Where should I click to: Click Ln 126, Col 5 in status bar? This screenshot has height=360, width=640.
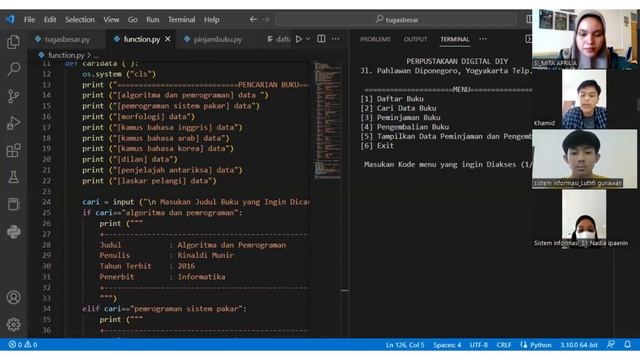point(405,345)
